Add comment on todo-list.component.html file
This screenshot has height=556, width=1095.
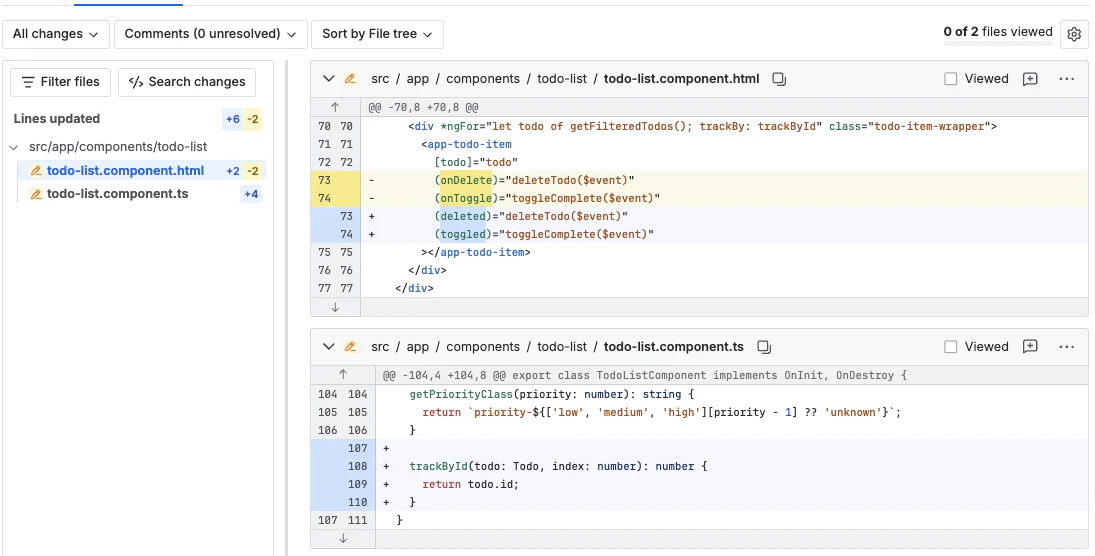1030,79
